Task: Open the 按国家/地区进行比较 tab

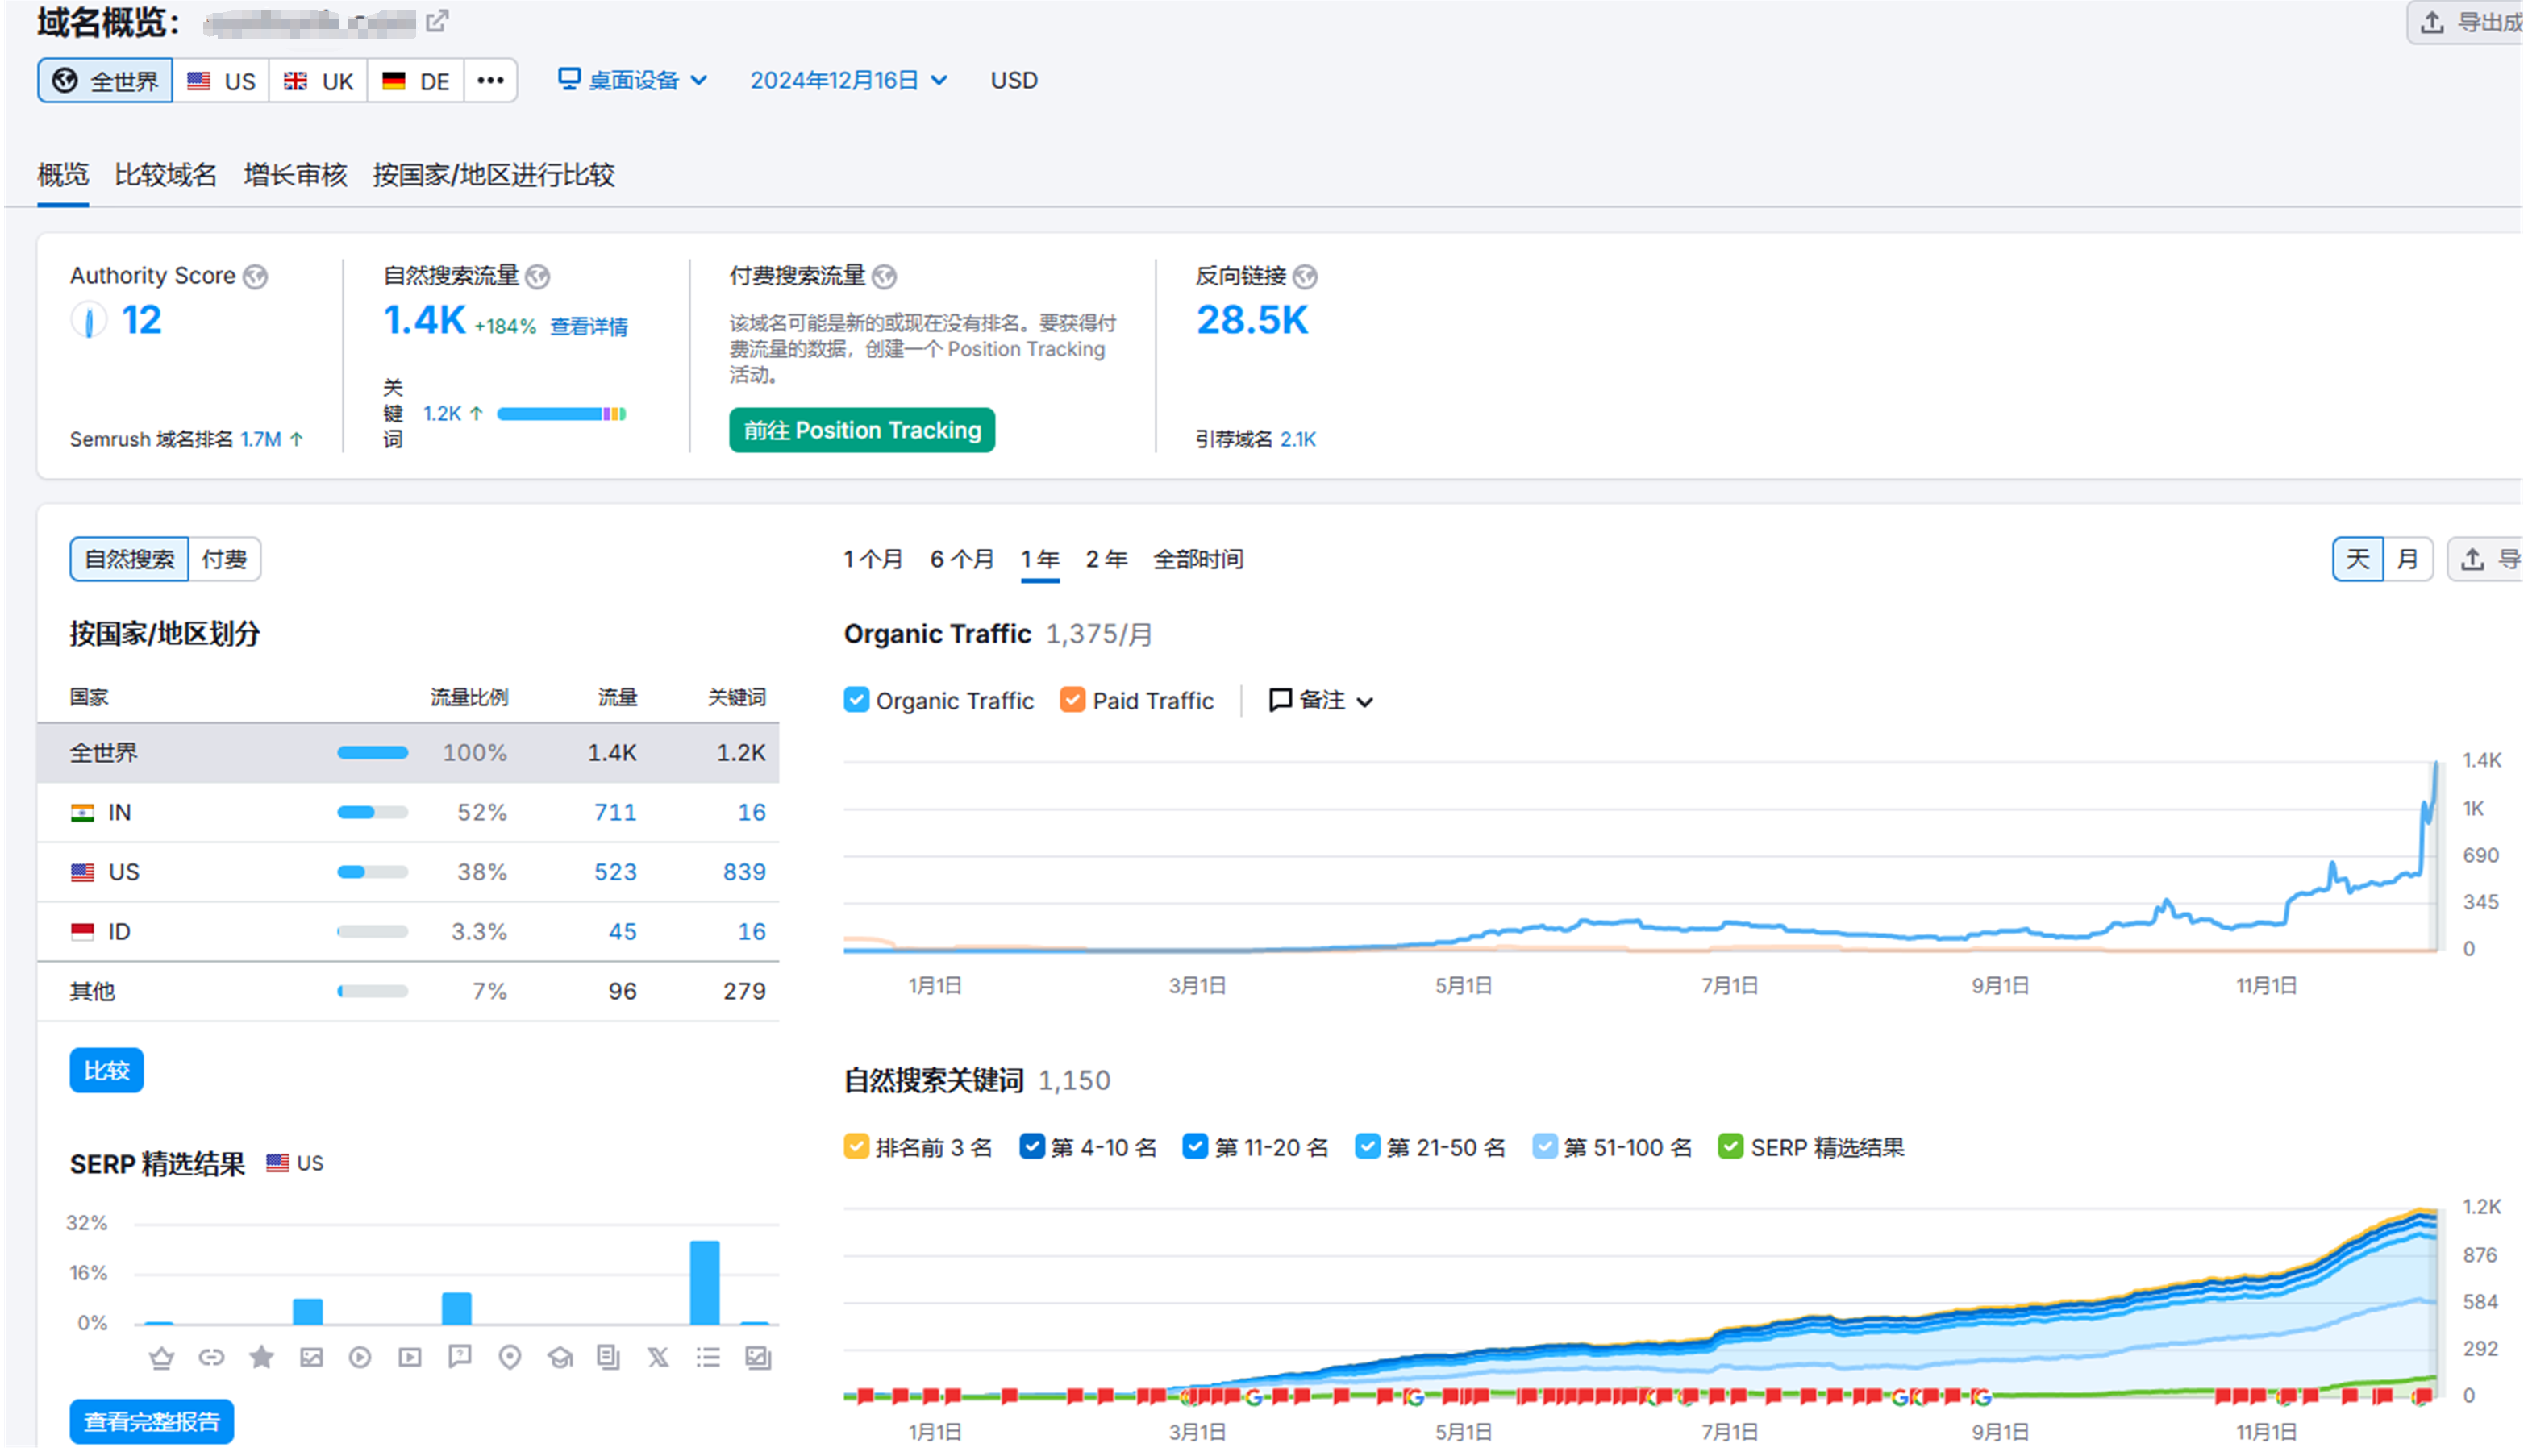Action: [495, 176]
